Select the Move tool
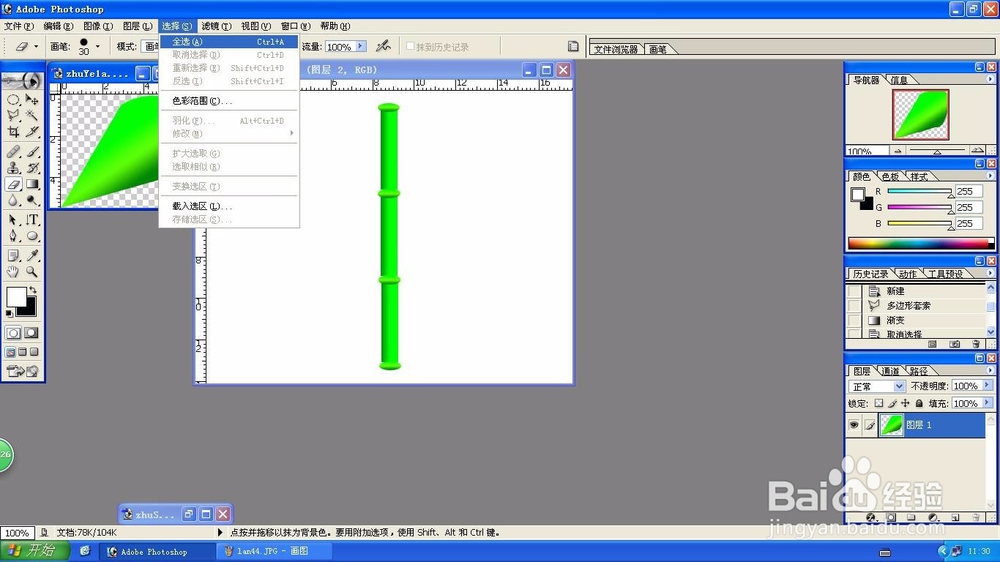The height and width of the screenshot is (562, 1000). [32, 100]
